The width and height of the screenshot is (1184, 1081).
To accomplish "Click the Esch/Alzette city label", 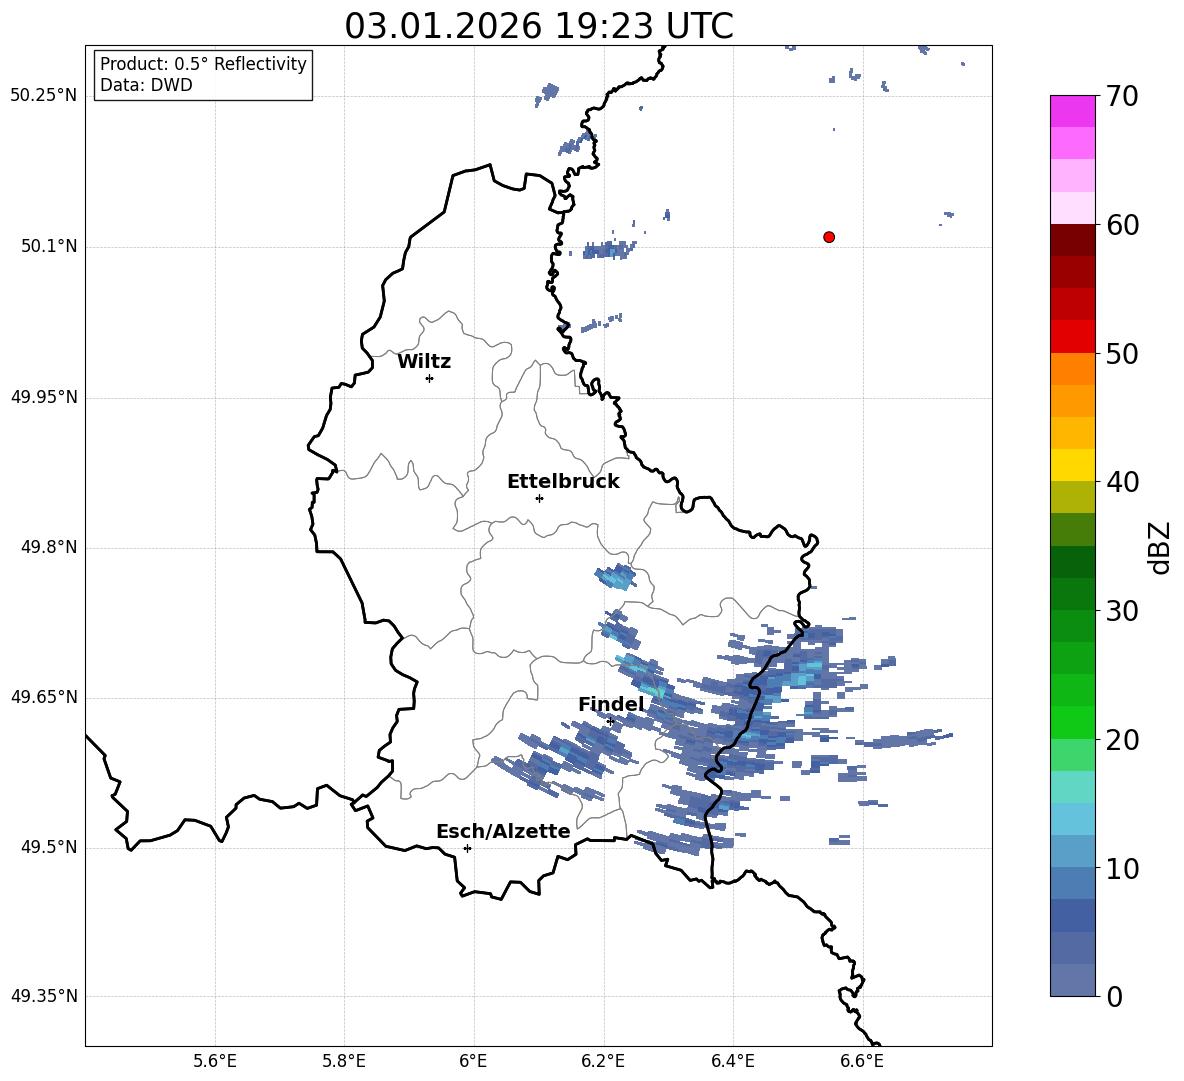I will point(503,831).
